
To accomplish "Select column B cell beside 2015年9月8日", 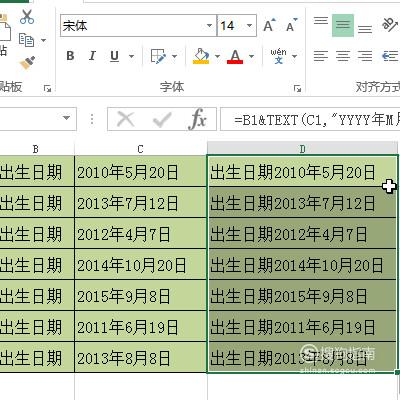I will coord(37,295).
